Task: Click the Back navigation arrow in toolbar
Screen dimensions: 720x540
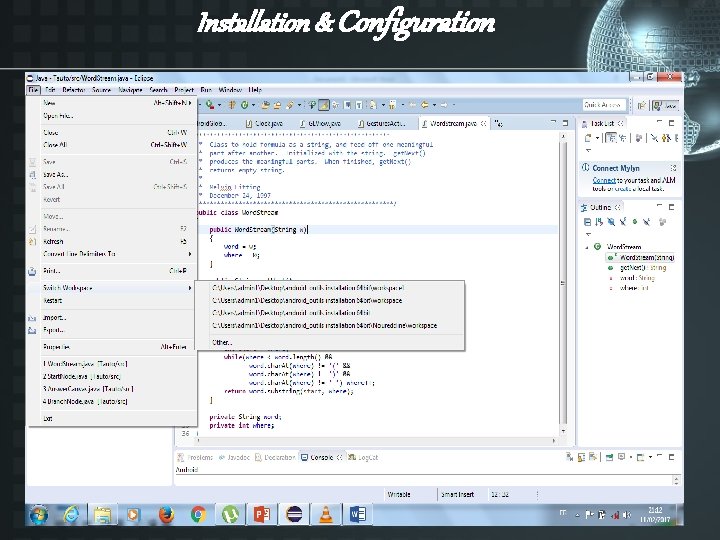Action: pos(425,105)
